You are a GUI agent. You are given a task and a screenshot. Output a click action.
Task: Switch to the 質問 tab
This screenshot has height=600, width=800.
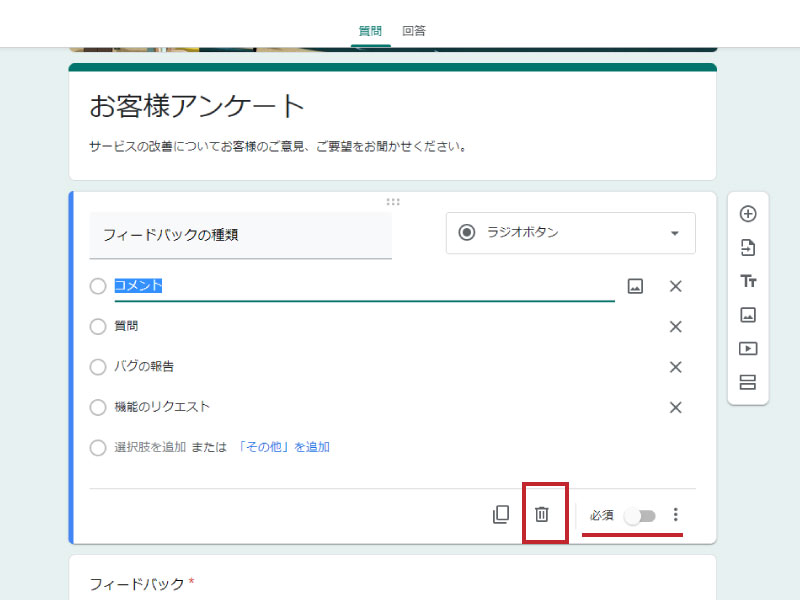[x=370, y=31]
